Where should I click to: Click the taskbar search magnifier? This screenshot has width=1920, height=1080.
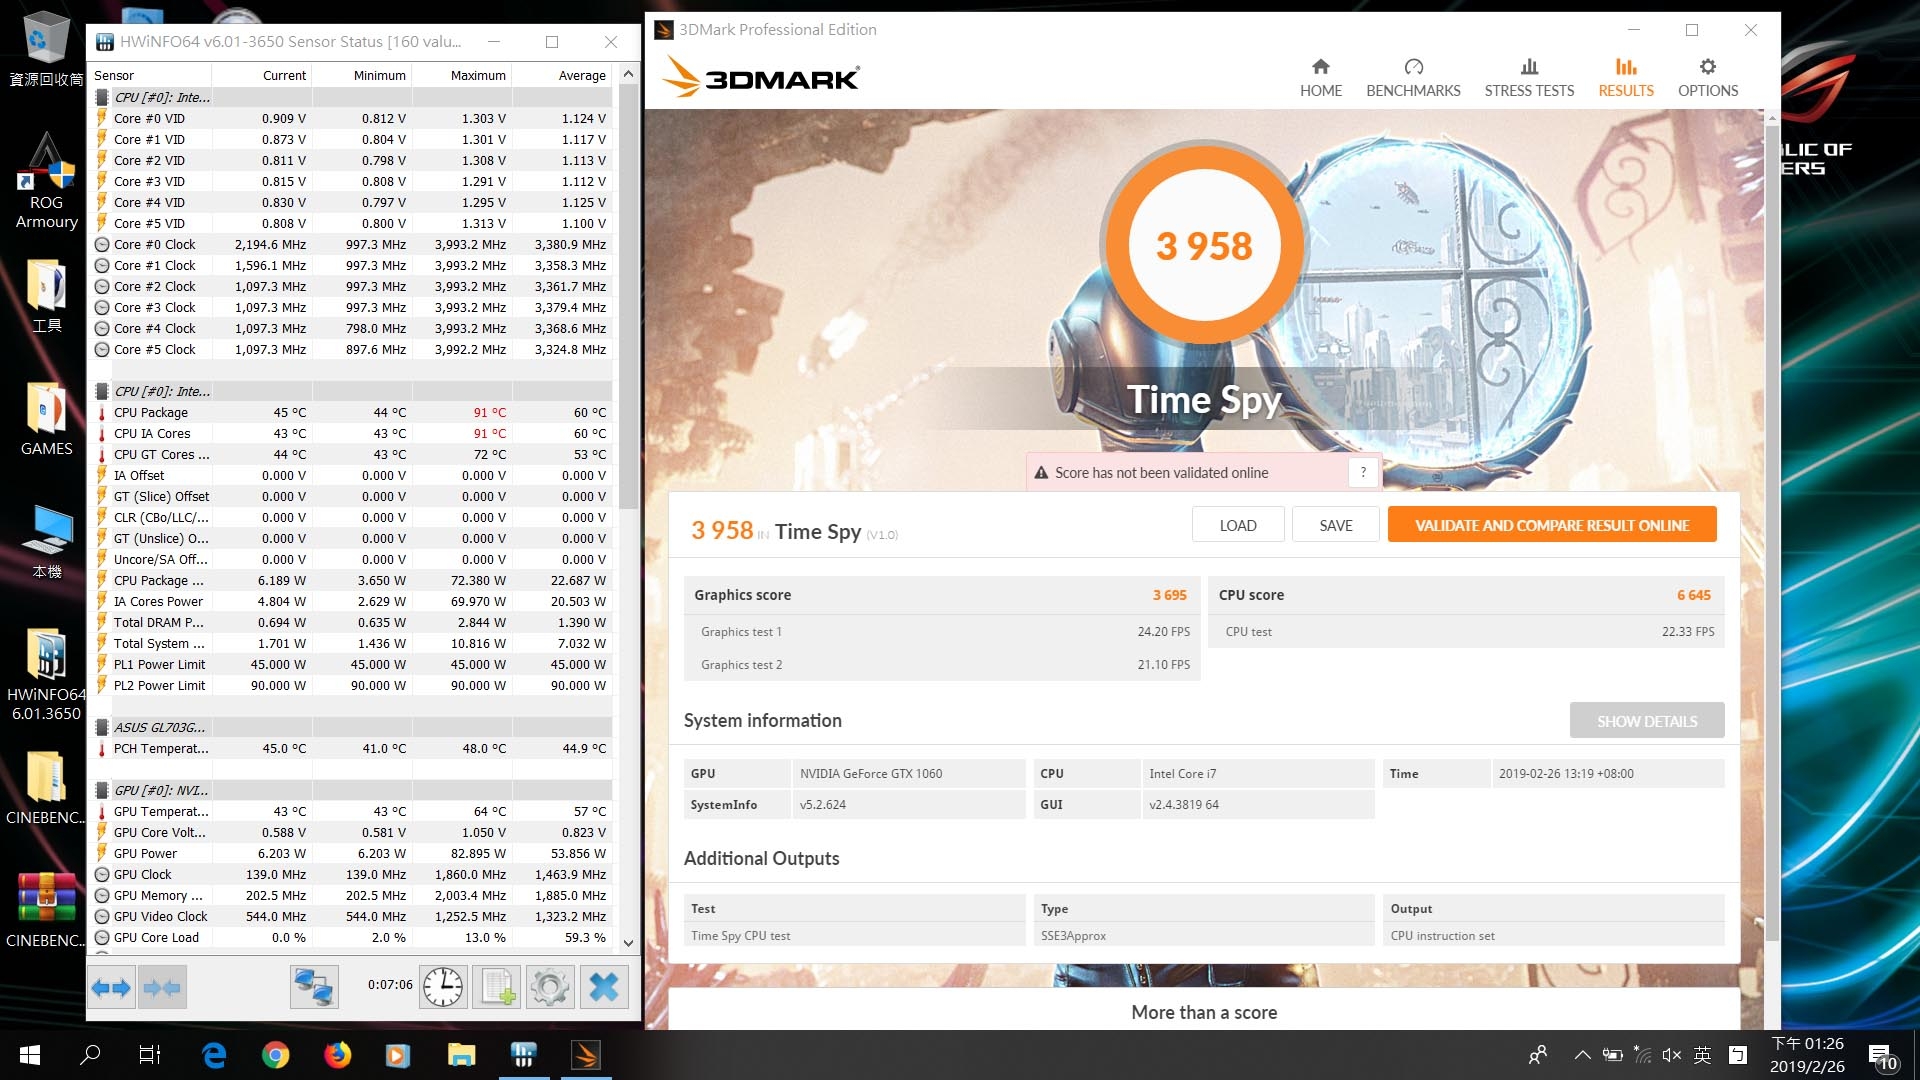90,1055
